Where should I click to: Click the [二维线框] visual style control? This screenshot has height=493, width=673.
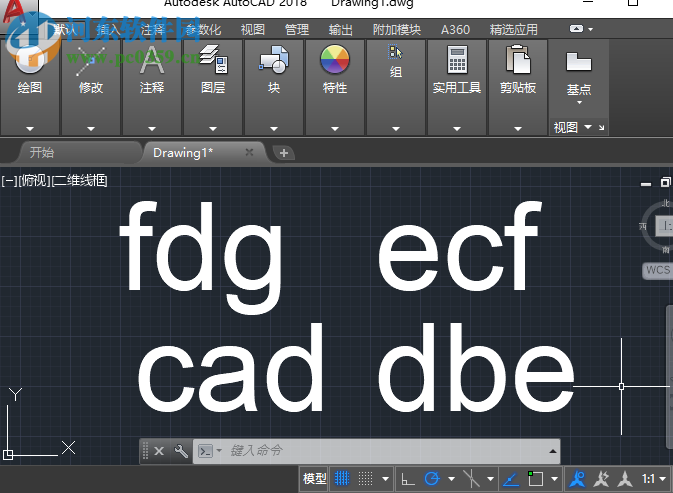pyautogui.click(x=79, y=181)
